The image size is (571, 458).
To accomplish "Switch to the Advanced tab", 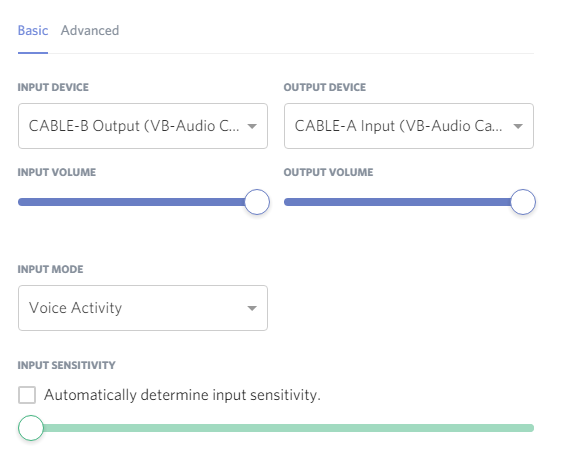I will [90, 31].
